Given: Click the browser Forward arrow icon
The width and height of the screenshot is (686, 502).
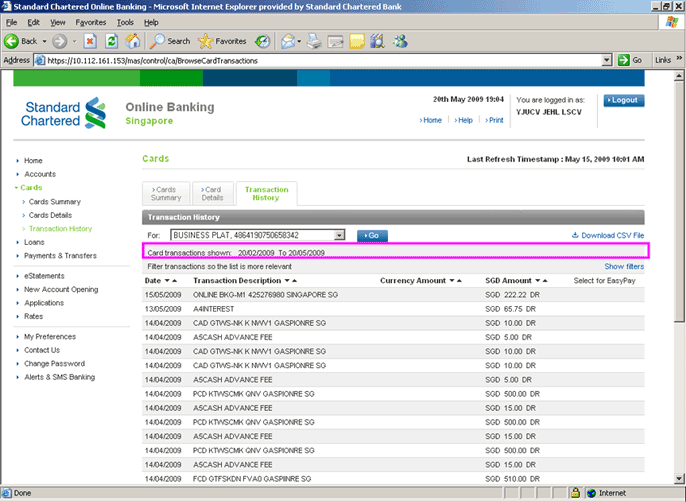Looking at the screenshot, I should (60, 41).
